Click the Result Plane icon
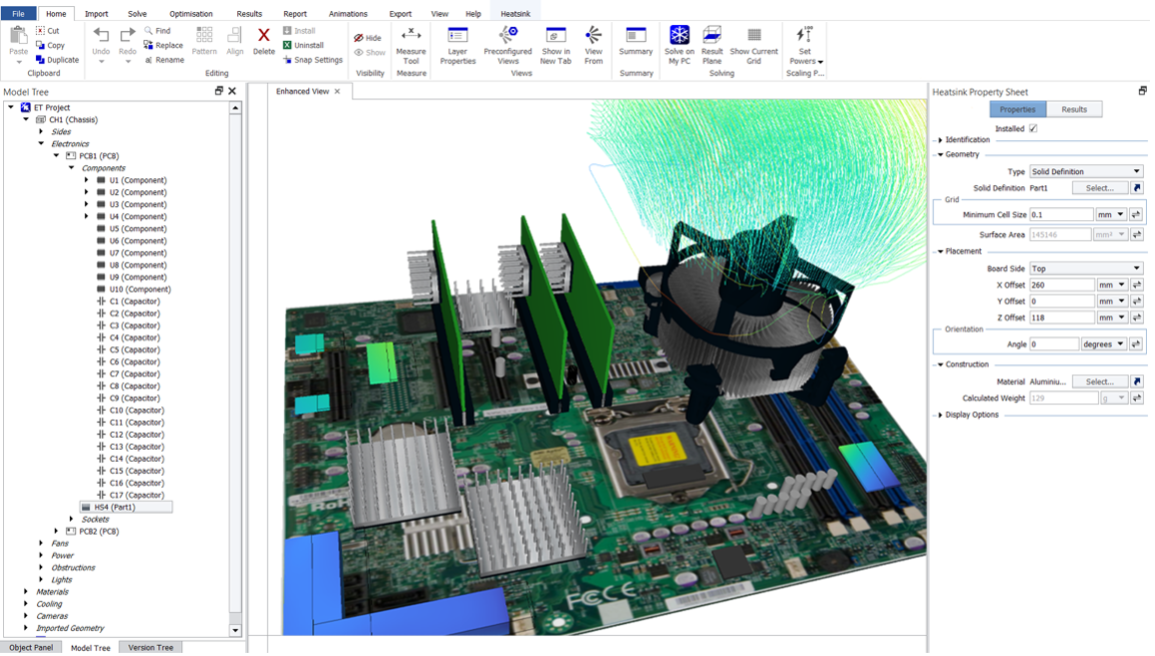Viewport: 1155px width, 656px height. (x=712, y=37)
